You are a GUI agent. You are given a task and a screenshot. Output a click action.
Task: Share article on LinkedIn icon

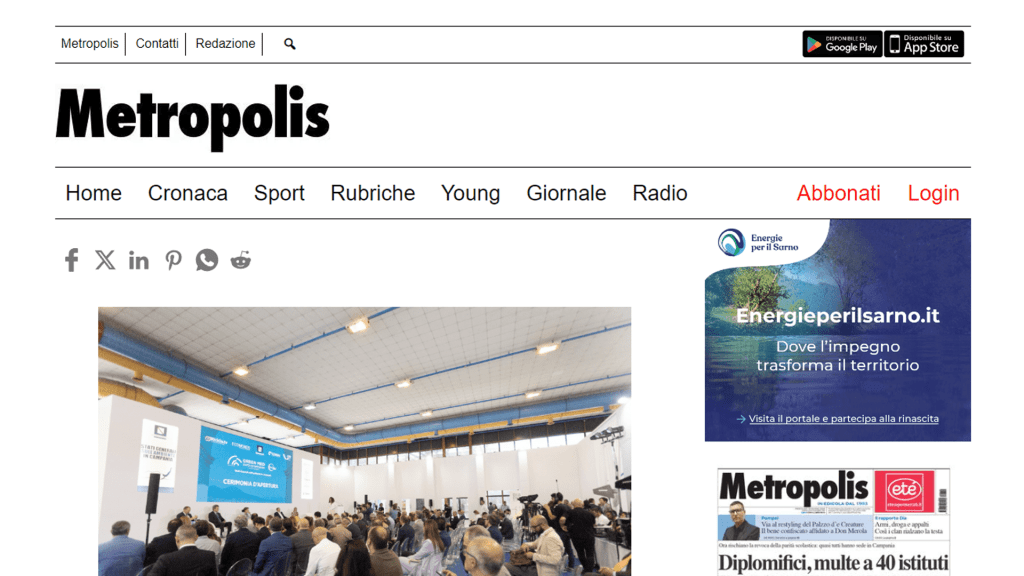tap(138, 260)
